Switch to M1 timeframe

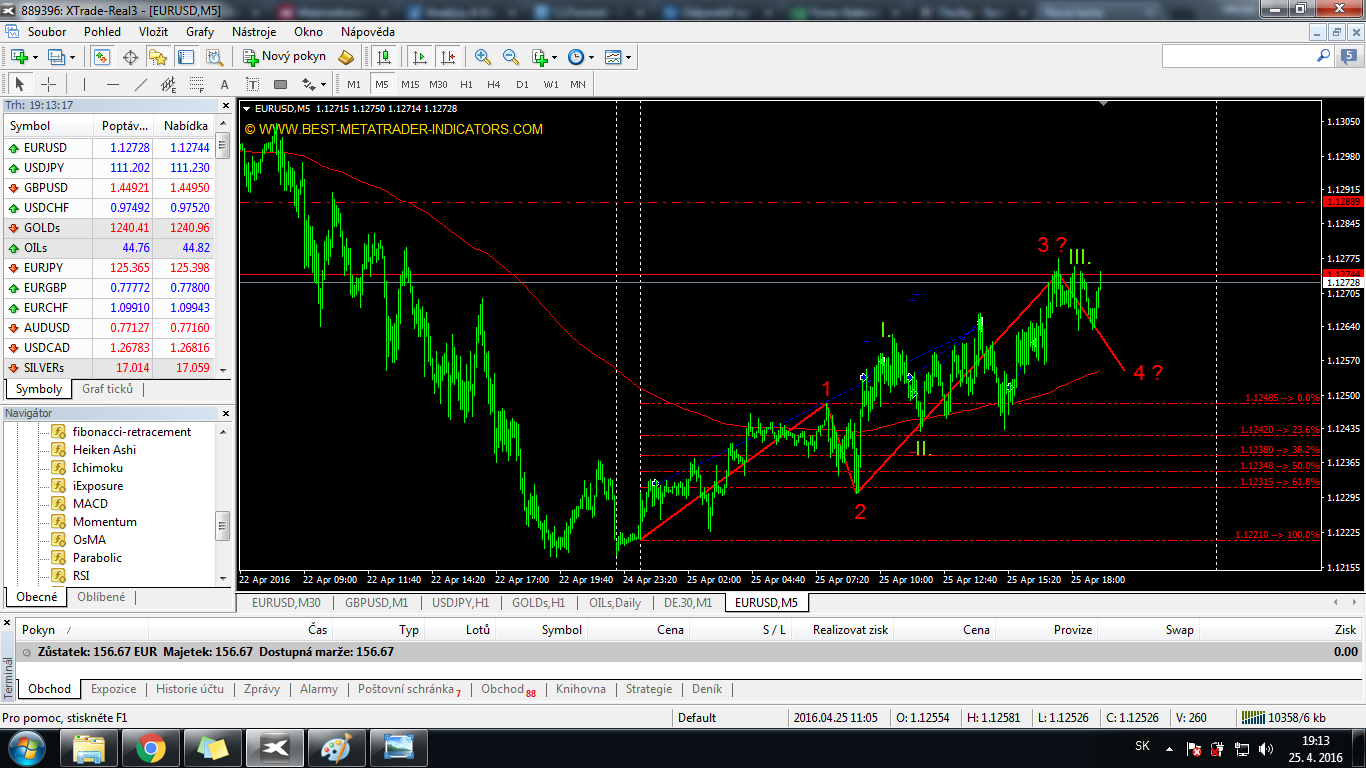[354, 84]
